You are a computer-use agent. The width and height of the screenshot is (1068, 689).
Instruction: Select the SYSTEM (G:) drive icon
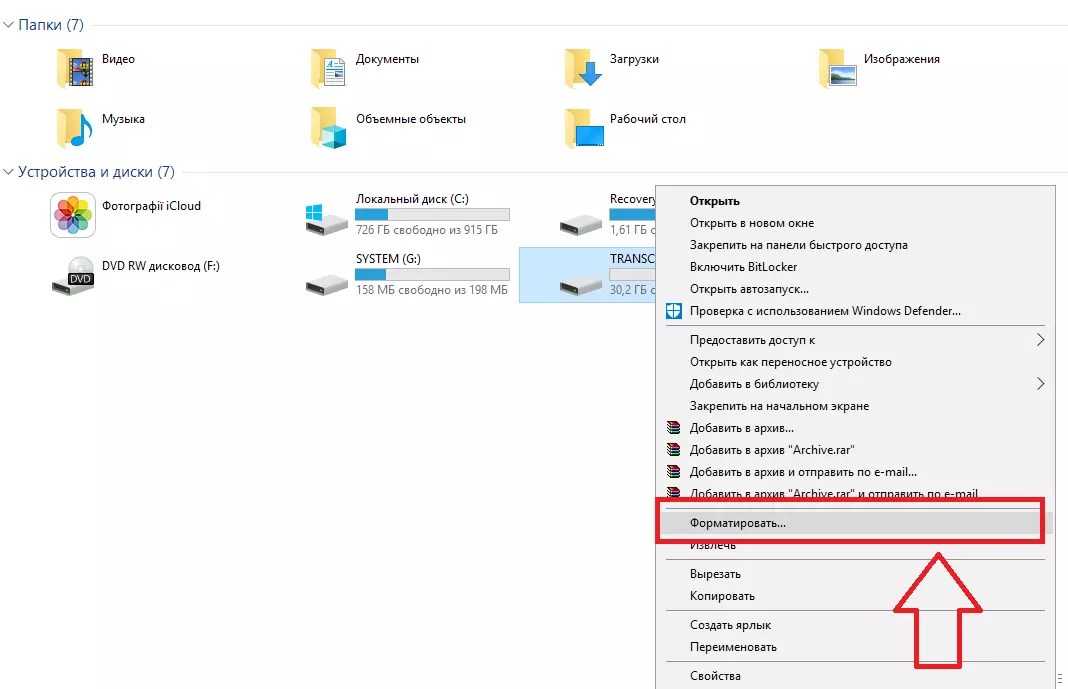[x=326, y=283]
